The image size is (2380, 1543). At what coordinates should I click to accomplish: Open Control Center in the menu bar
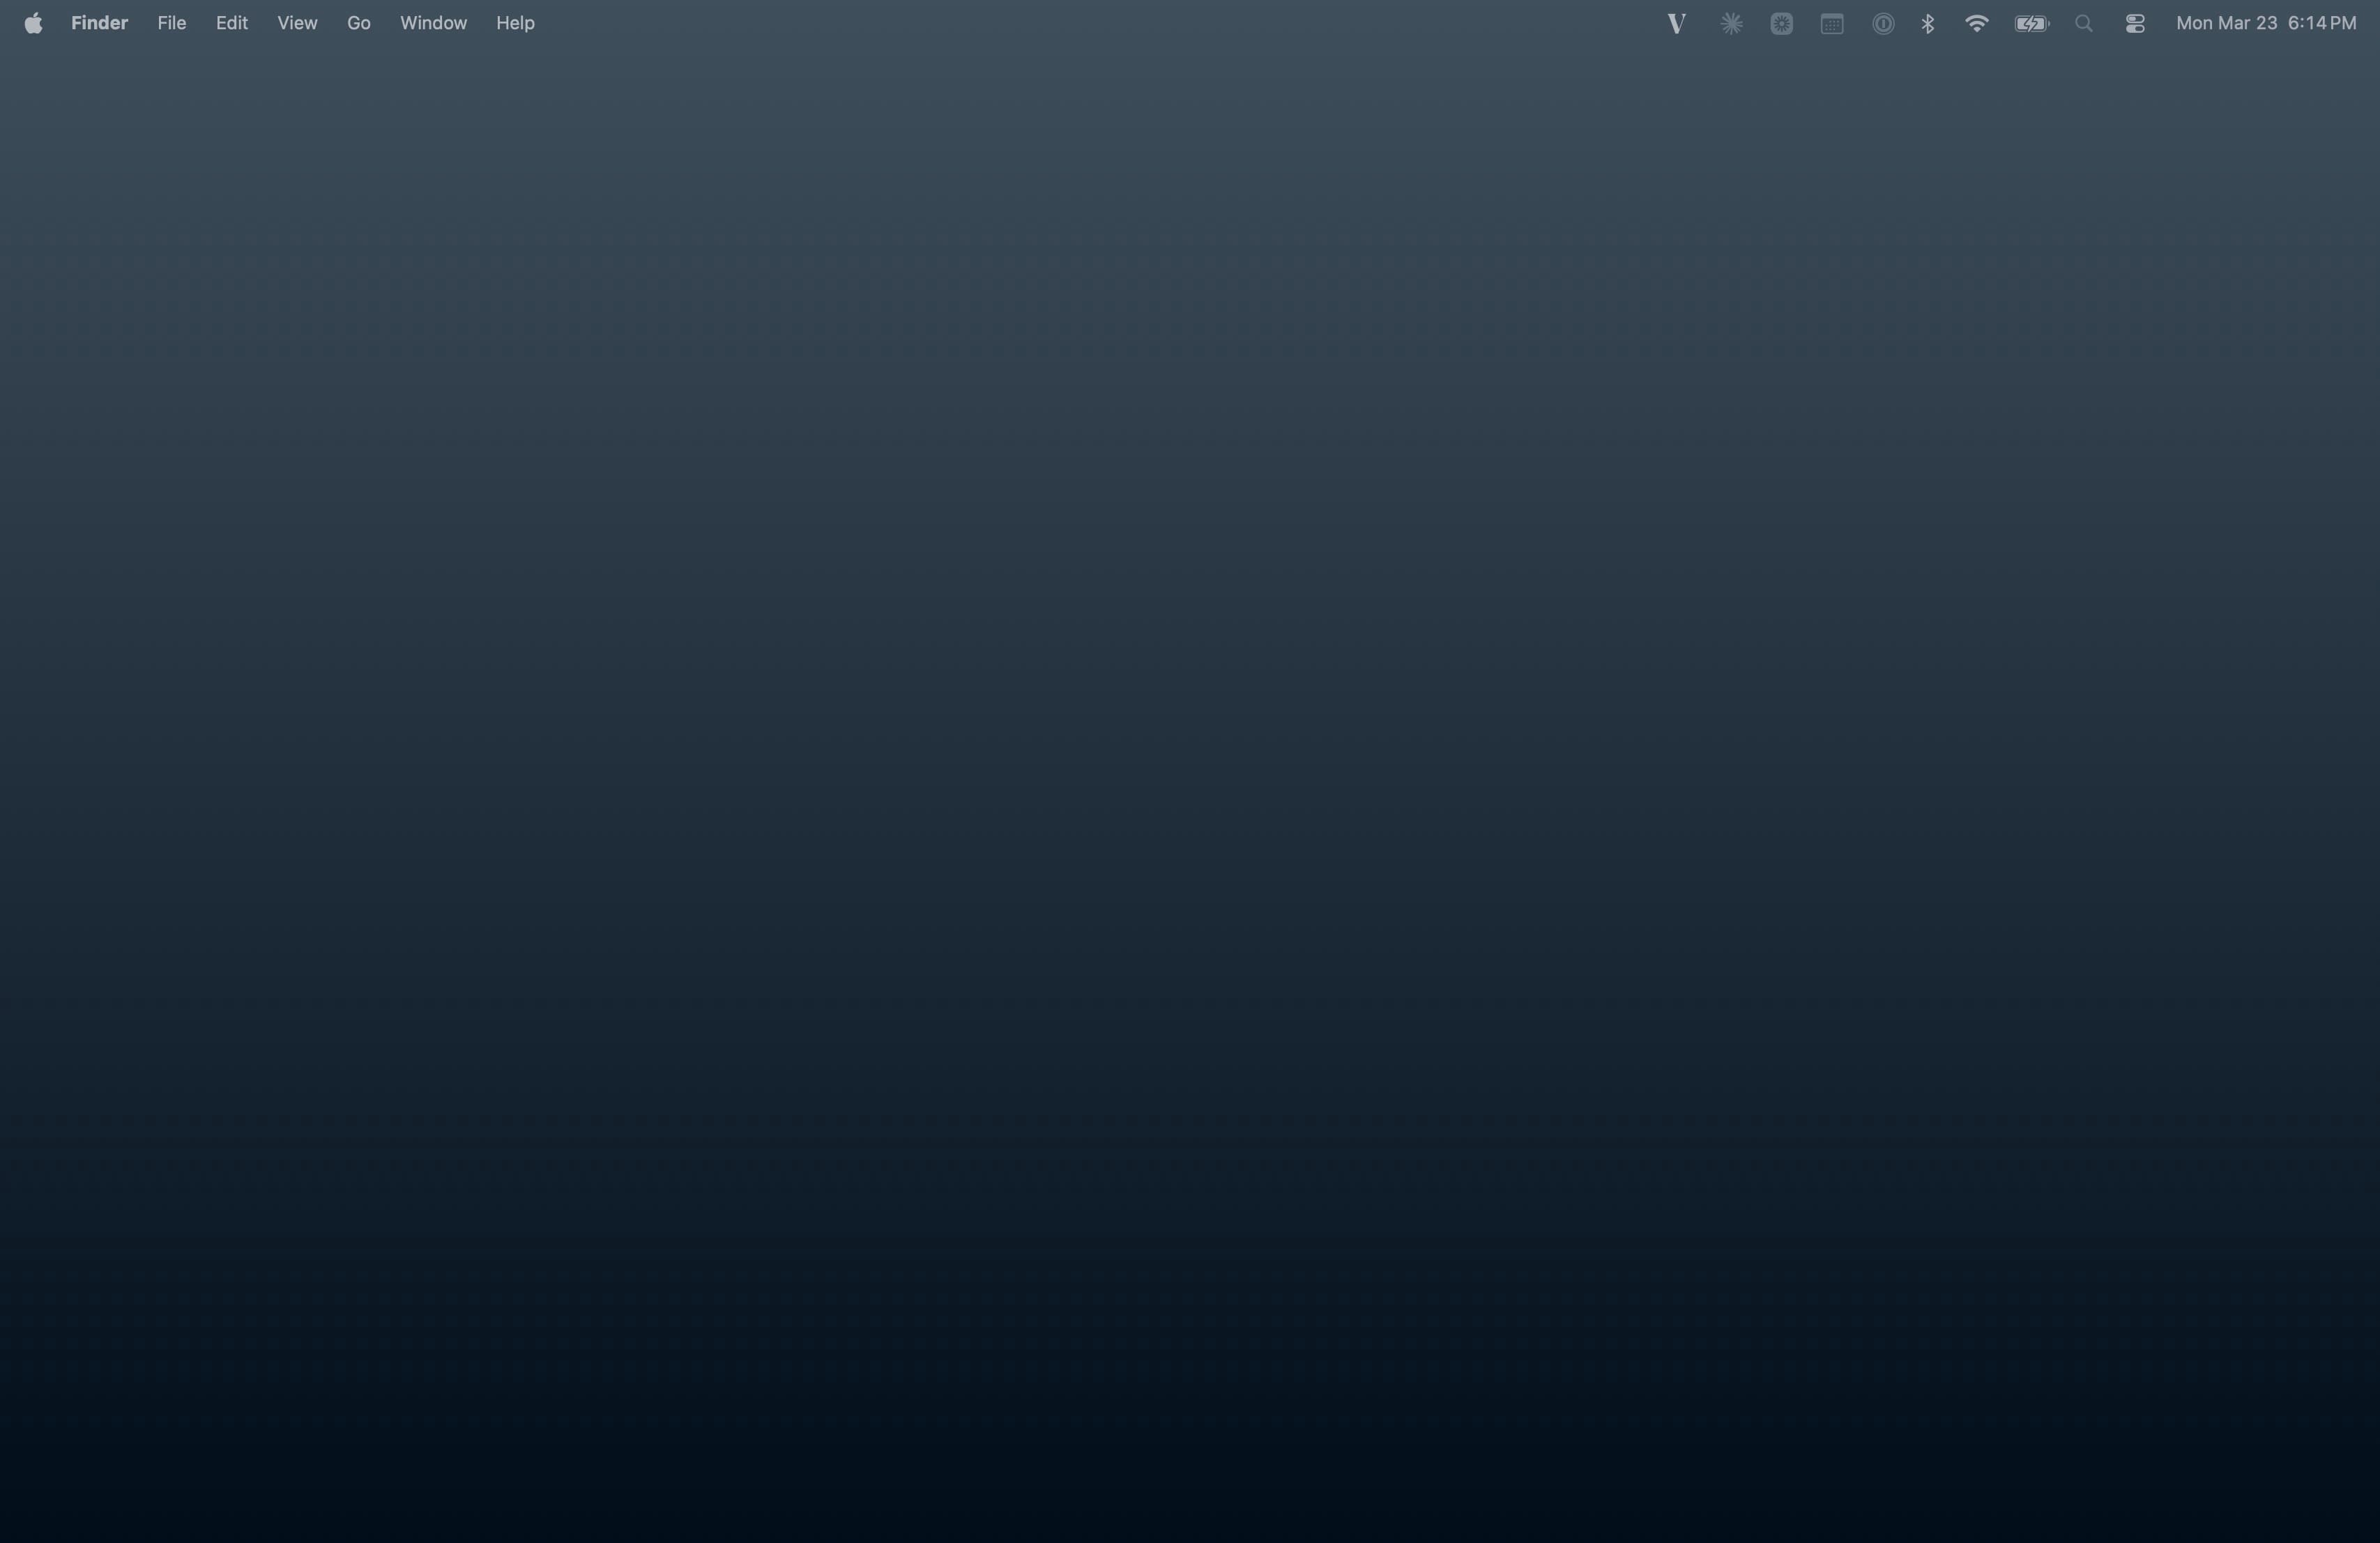[x=2135, y=22]
